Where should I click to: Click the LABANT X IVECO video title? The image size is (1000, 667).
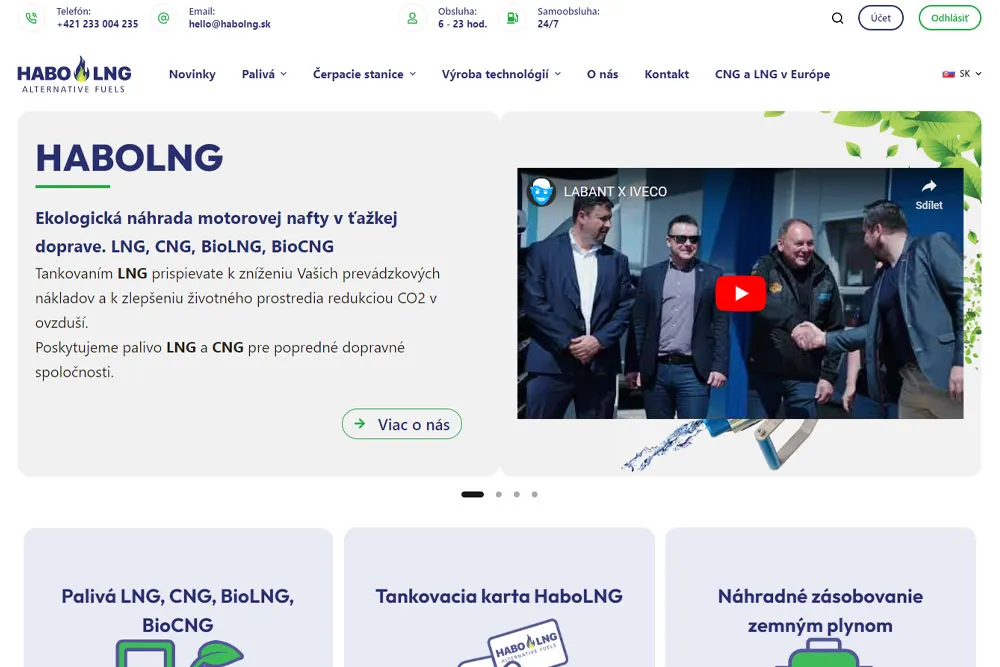[x=615, y=191]
